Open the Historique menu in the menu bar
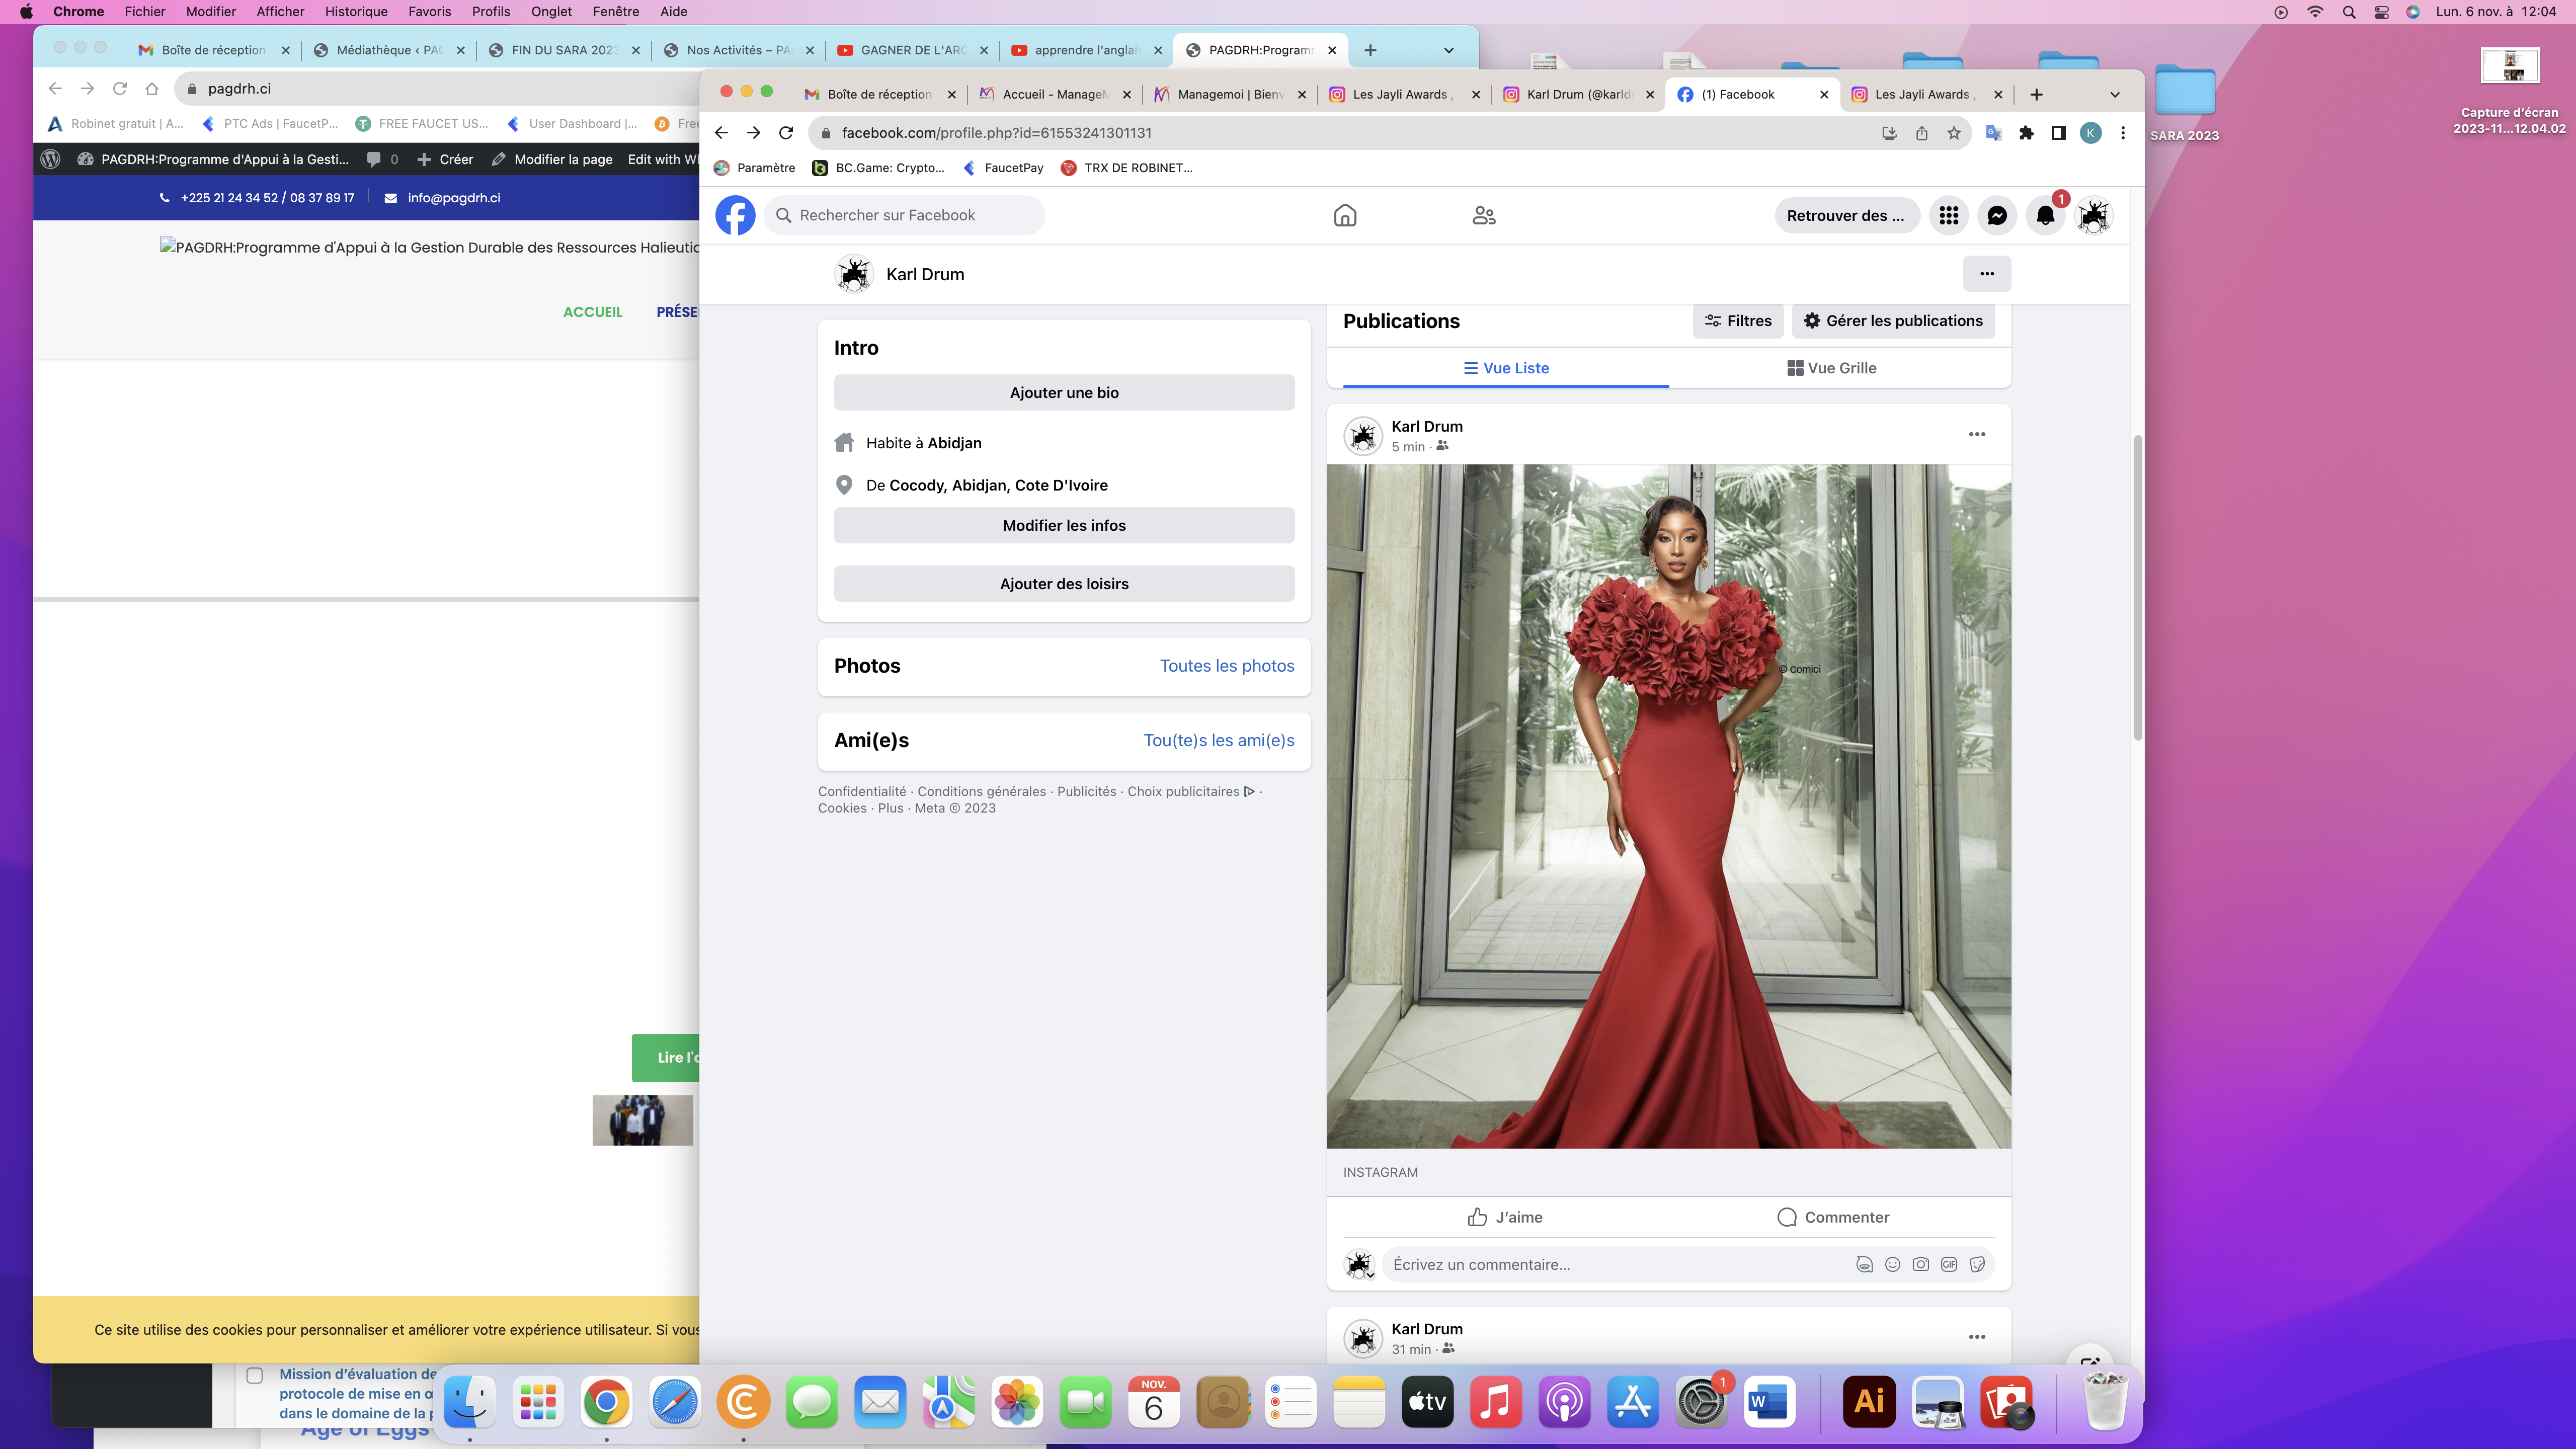The width and height of the screenshot is (2576, 1449). point(356,11)
